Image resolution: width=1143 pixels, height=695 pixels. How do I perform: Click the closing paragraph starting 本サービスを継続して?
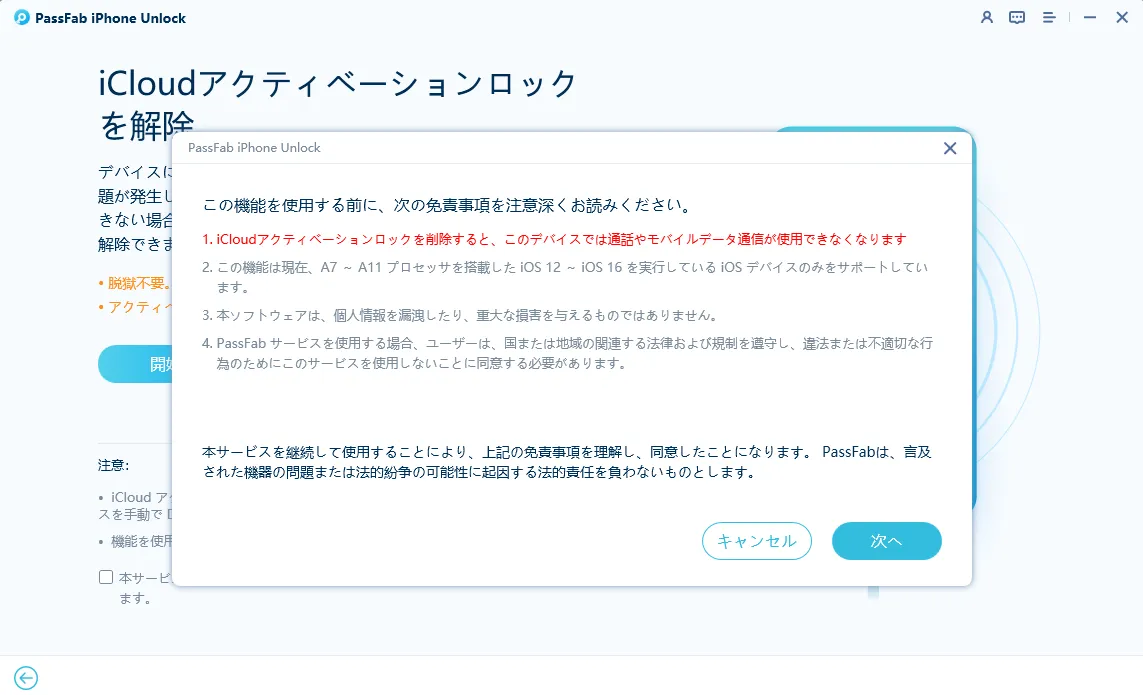click(x=566, y=462)
